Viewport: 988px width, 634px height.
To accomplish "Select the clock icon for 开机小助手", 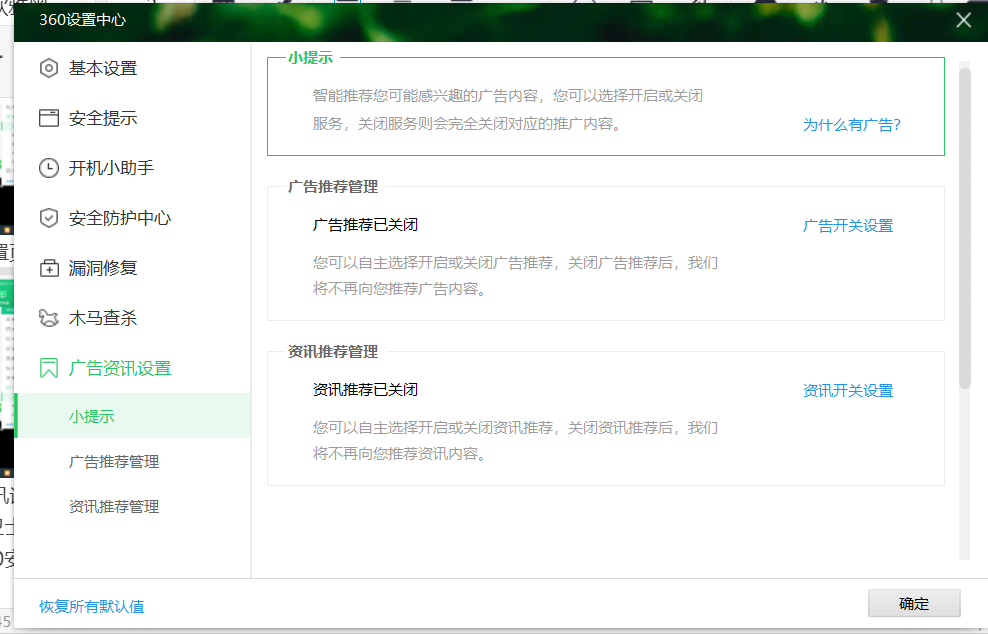I will (x=49, y=168).
